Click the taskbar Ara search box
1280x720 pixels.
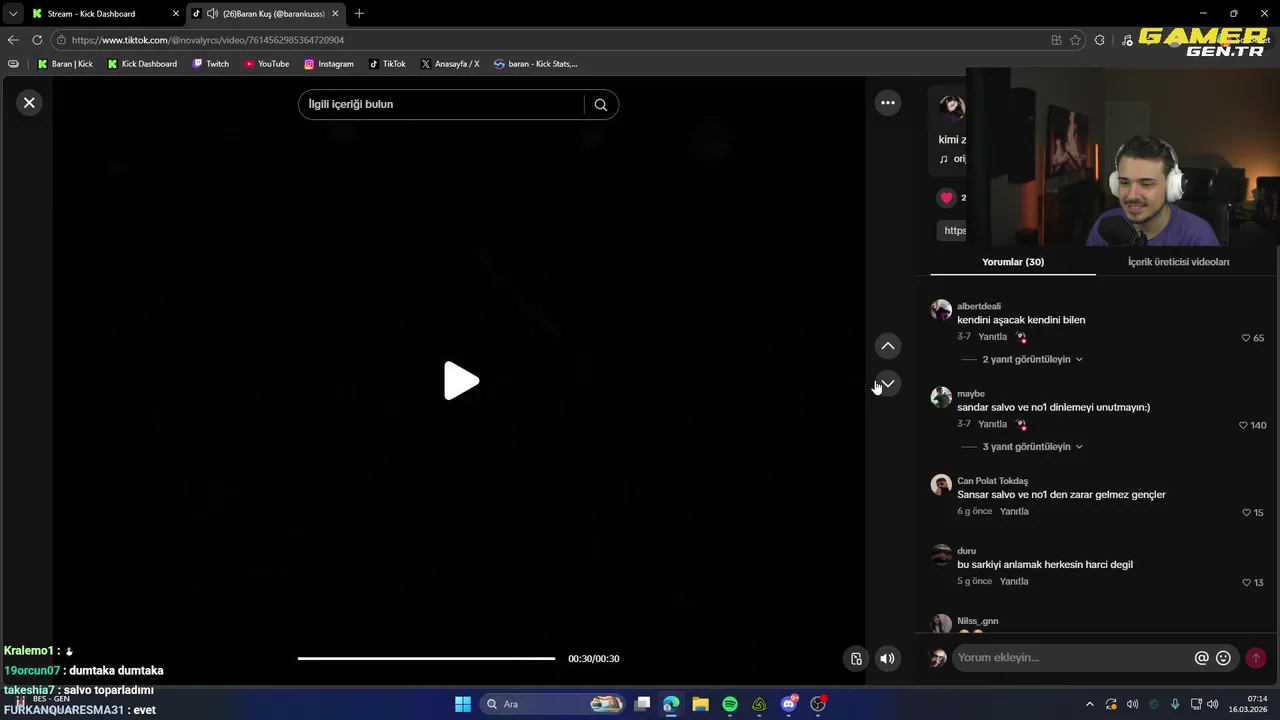[x=553, y=704]
